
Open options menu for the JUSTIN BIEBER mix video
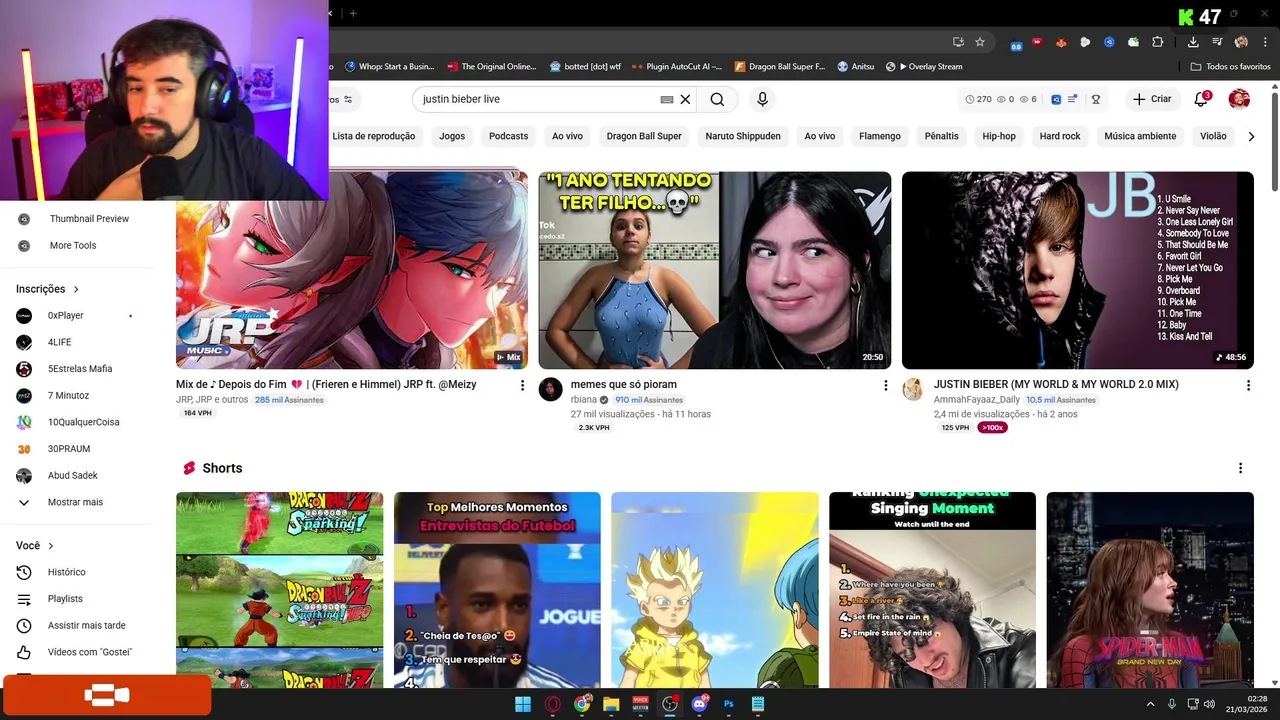click(x=1248, y=385)
